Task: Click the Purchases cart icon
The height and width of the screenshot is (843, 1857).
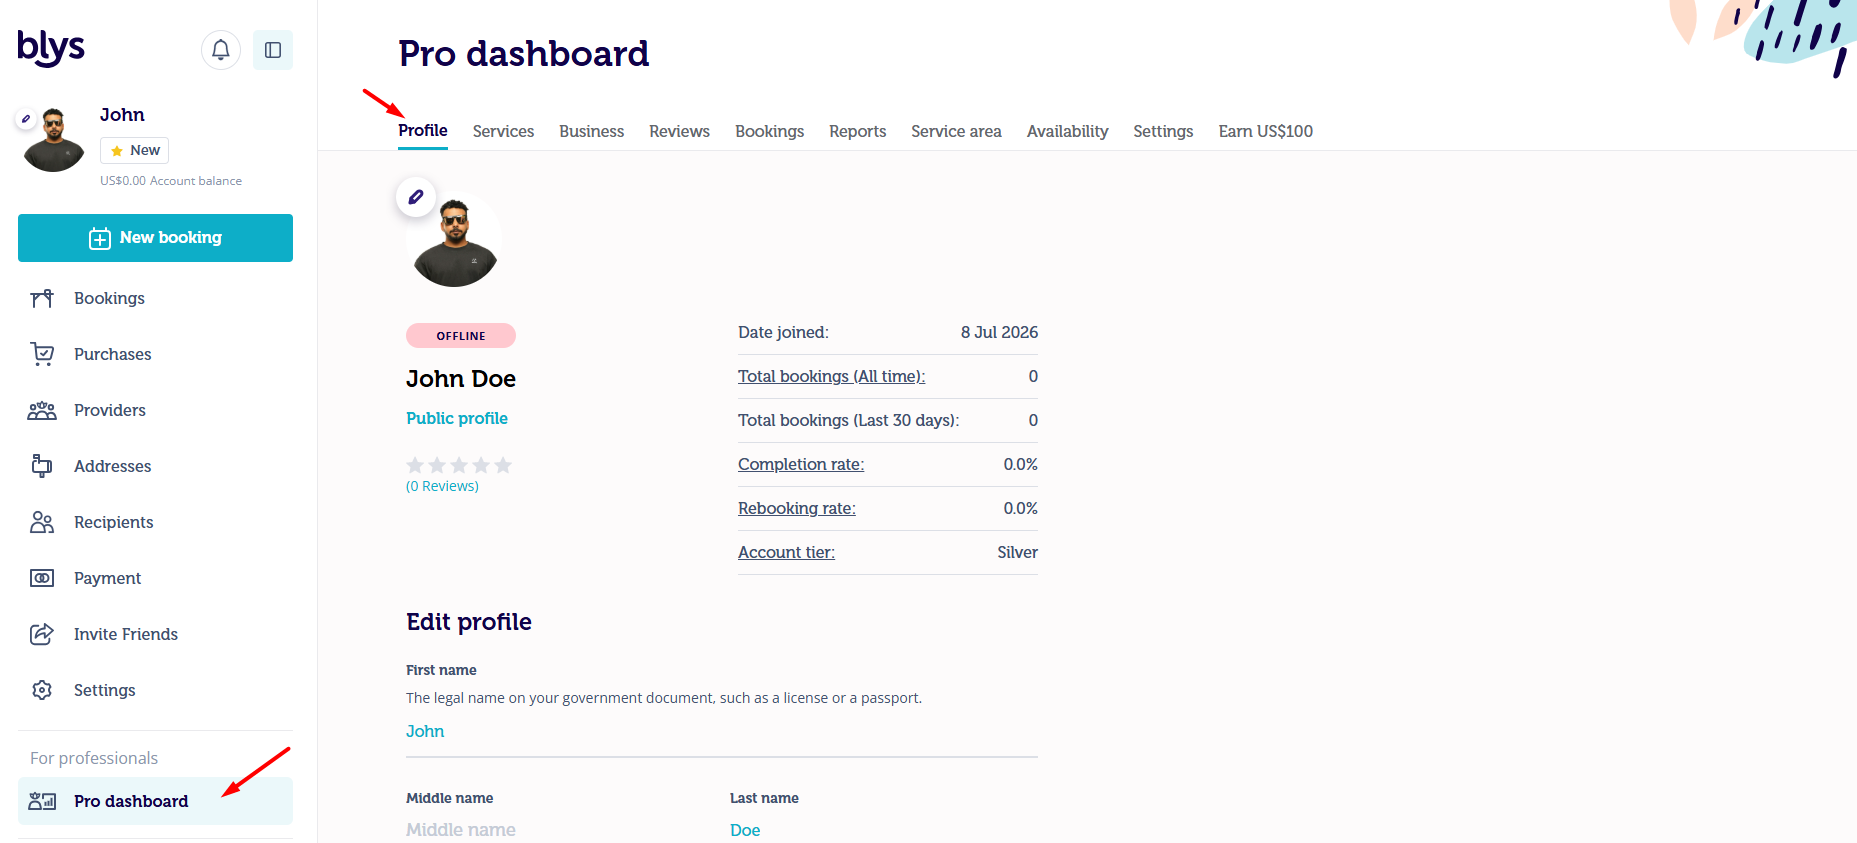Action: (x=42, y=354)
